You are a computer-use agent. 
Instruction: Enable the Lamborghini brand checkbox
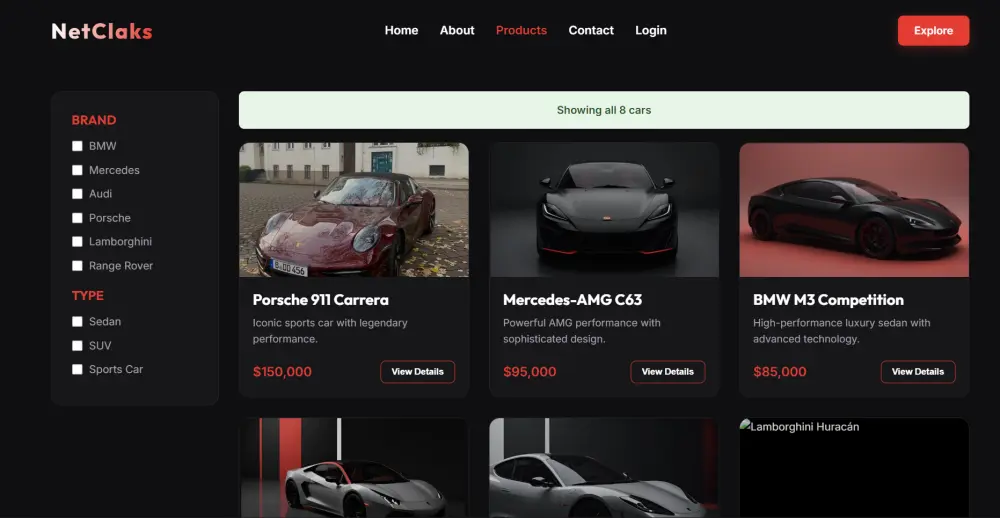pyautogui.click(x=77, y=242)
